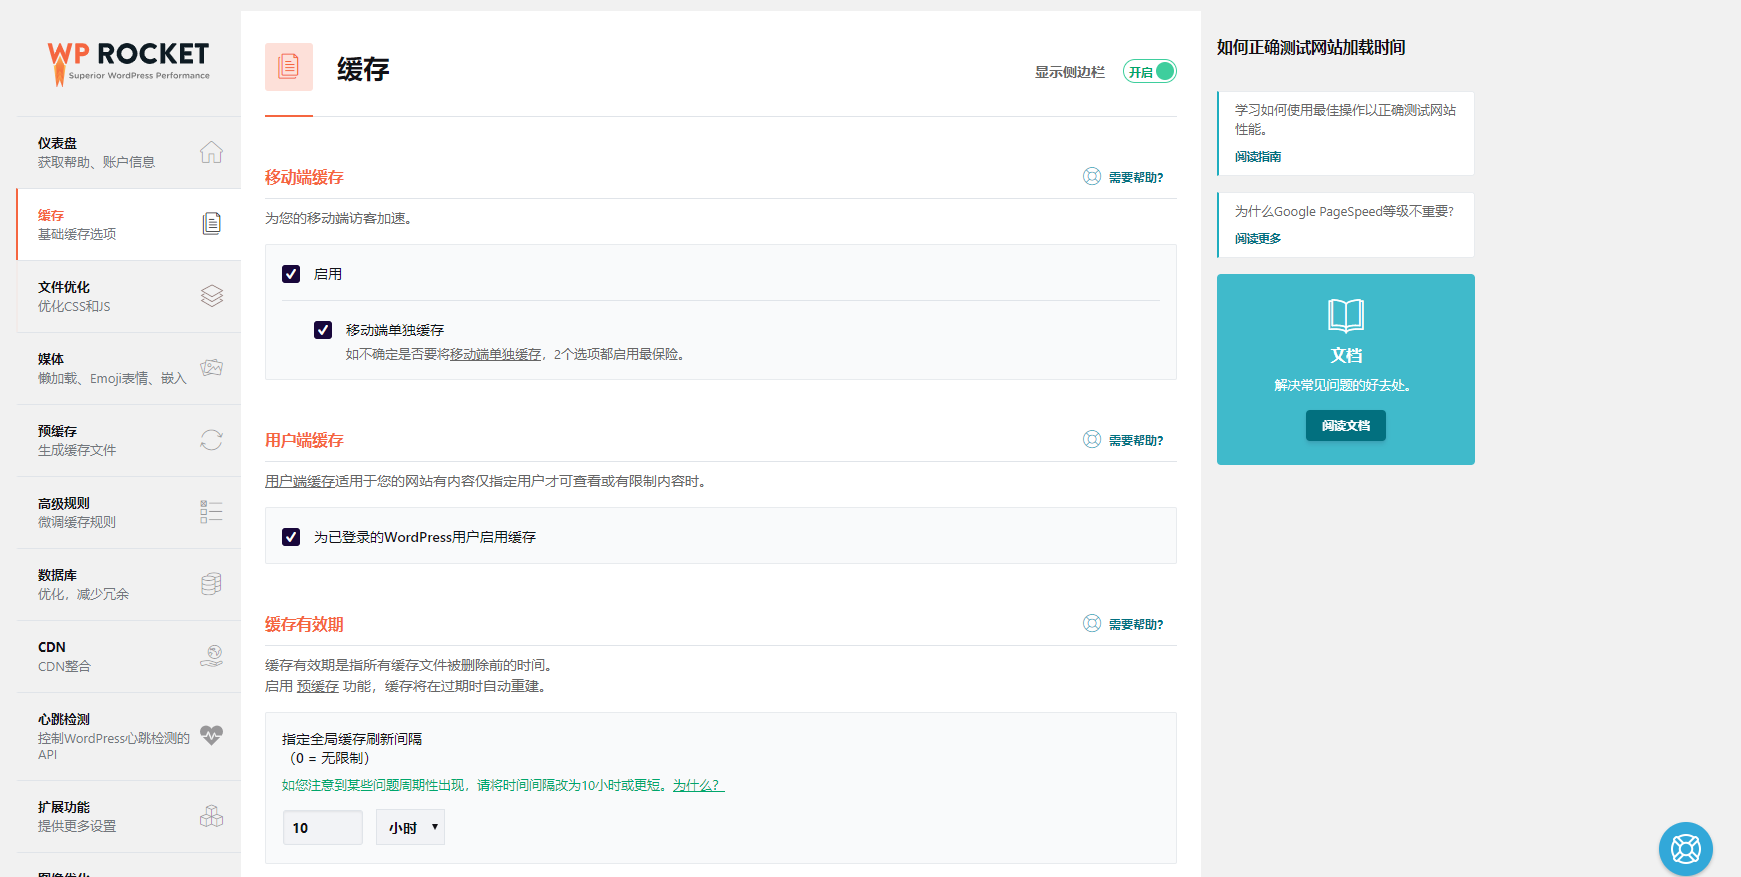The width and height of the screenshot is (1741, 877).
Task: Open the dashboard via its home icon
Action: [x=211, y=152]
